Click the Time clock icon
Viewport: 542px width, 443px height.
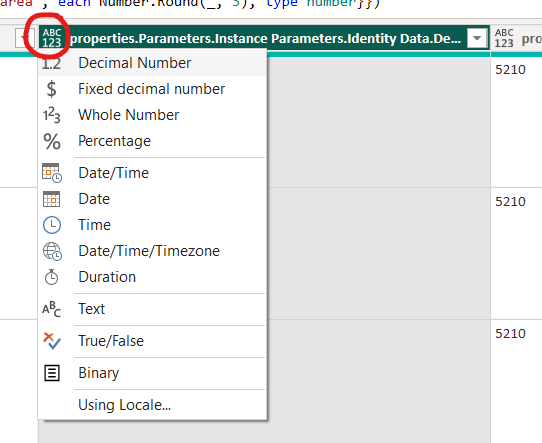[52, 225]
